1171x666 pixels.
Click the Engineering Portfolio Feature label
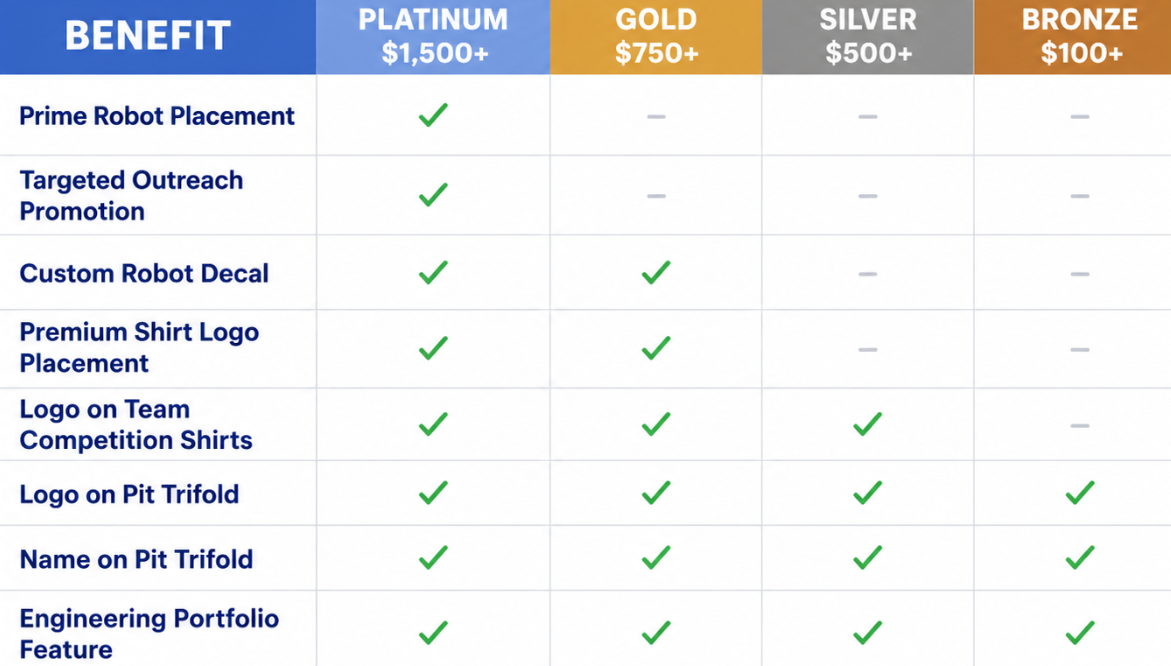click(149, 634)
